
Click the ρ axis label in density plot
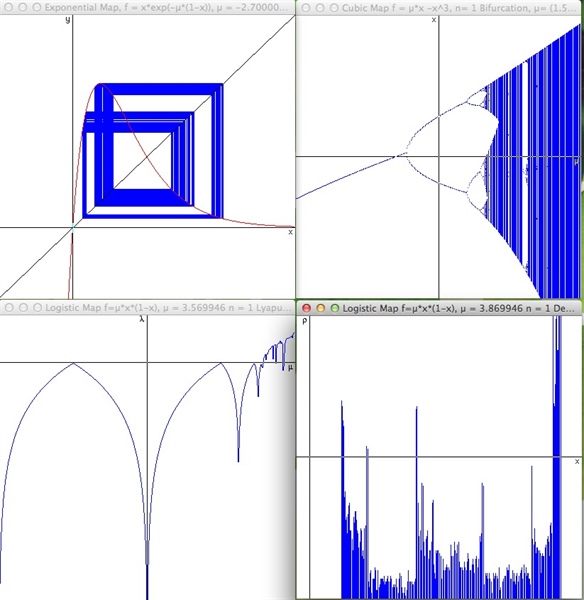pyautogui.click(x=305, y=321)
